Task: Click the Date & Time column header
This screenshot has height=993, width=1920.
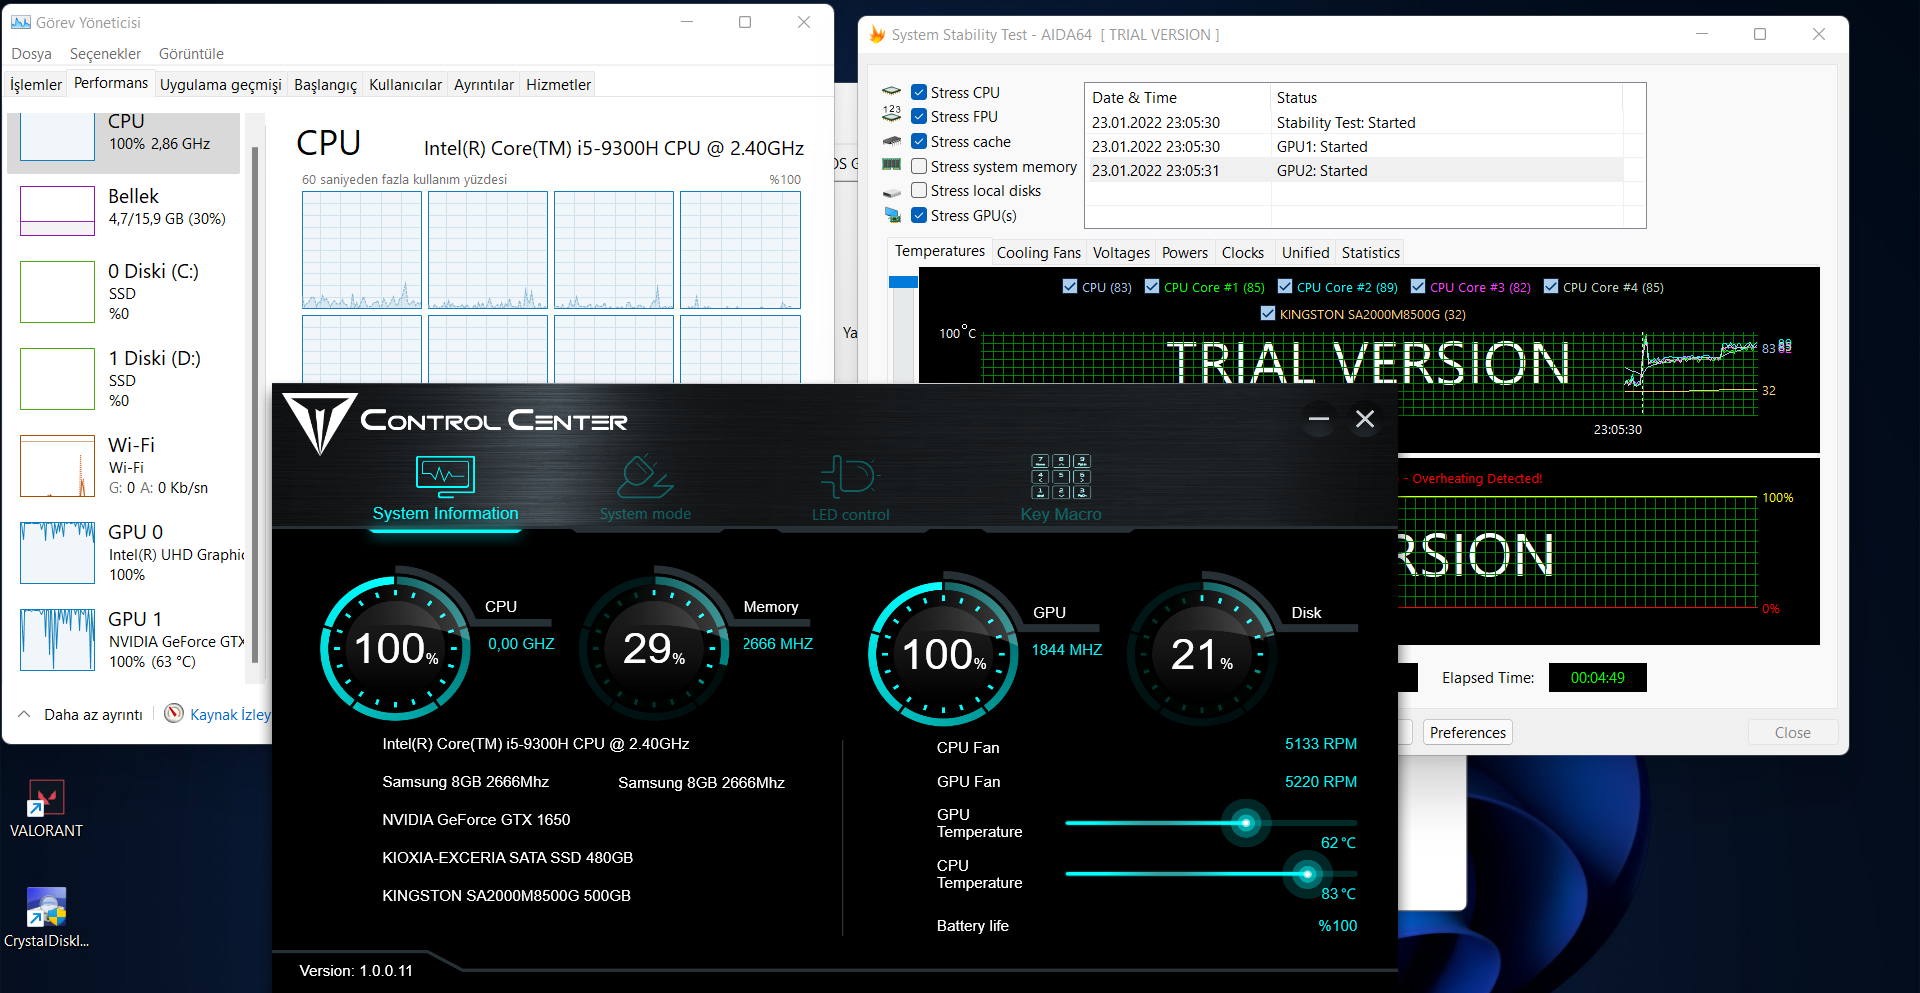Action: tap(1178, 97)
